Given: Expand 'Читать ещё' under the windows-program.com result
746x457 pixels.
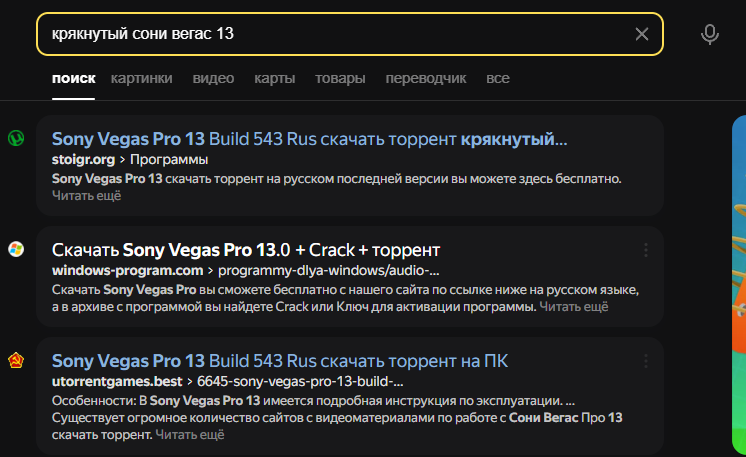Looking at the screenshot, I should [x=574, y=307].
